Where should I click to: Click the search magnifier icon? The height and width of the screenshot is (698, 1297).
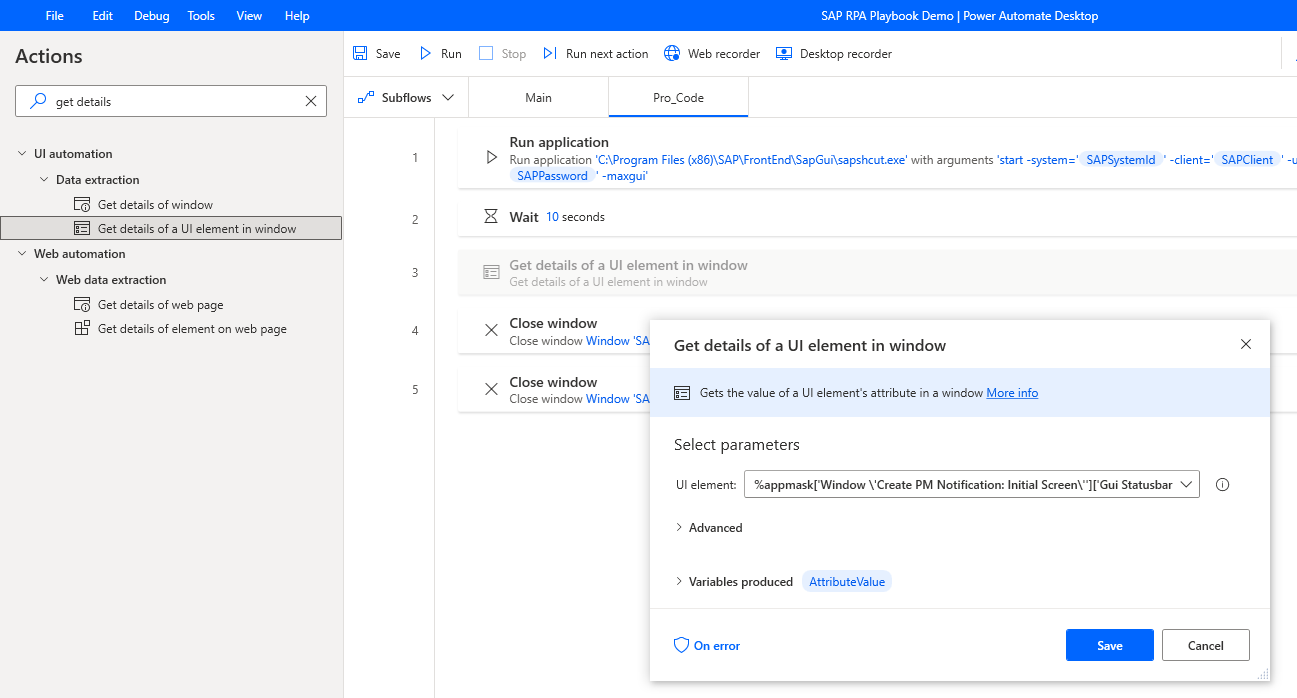[x=38, y=101]
